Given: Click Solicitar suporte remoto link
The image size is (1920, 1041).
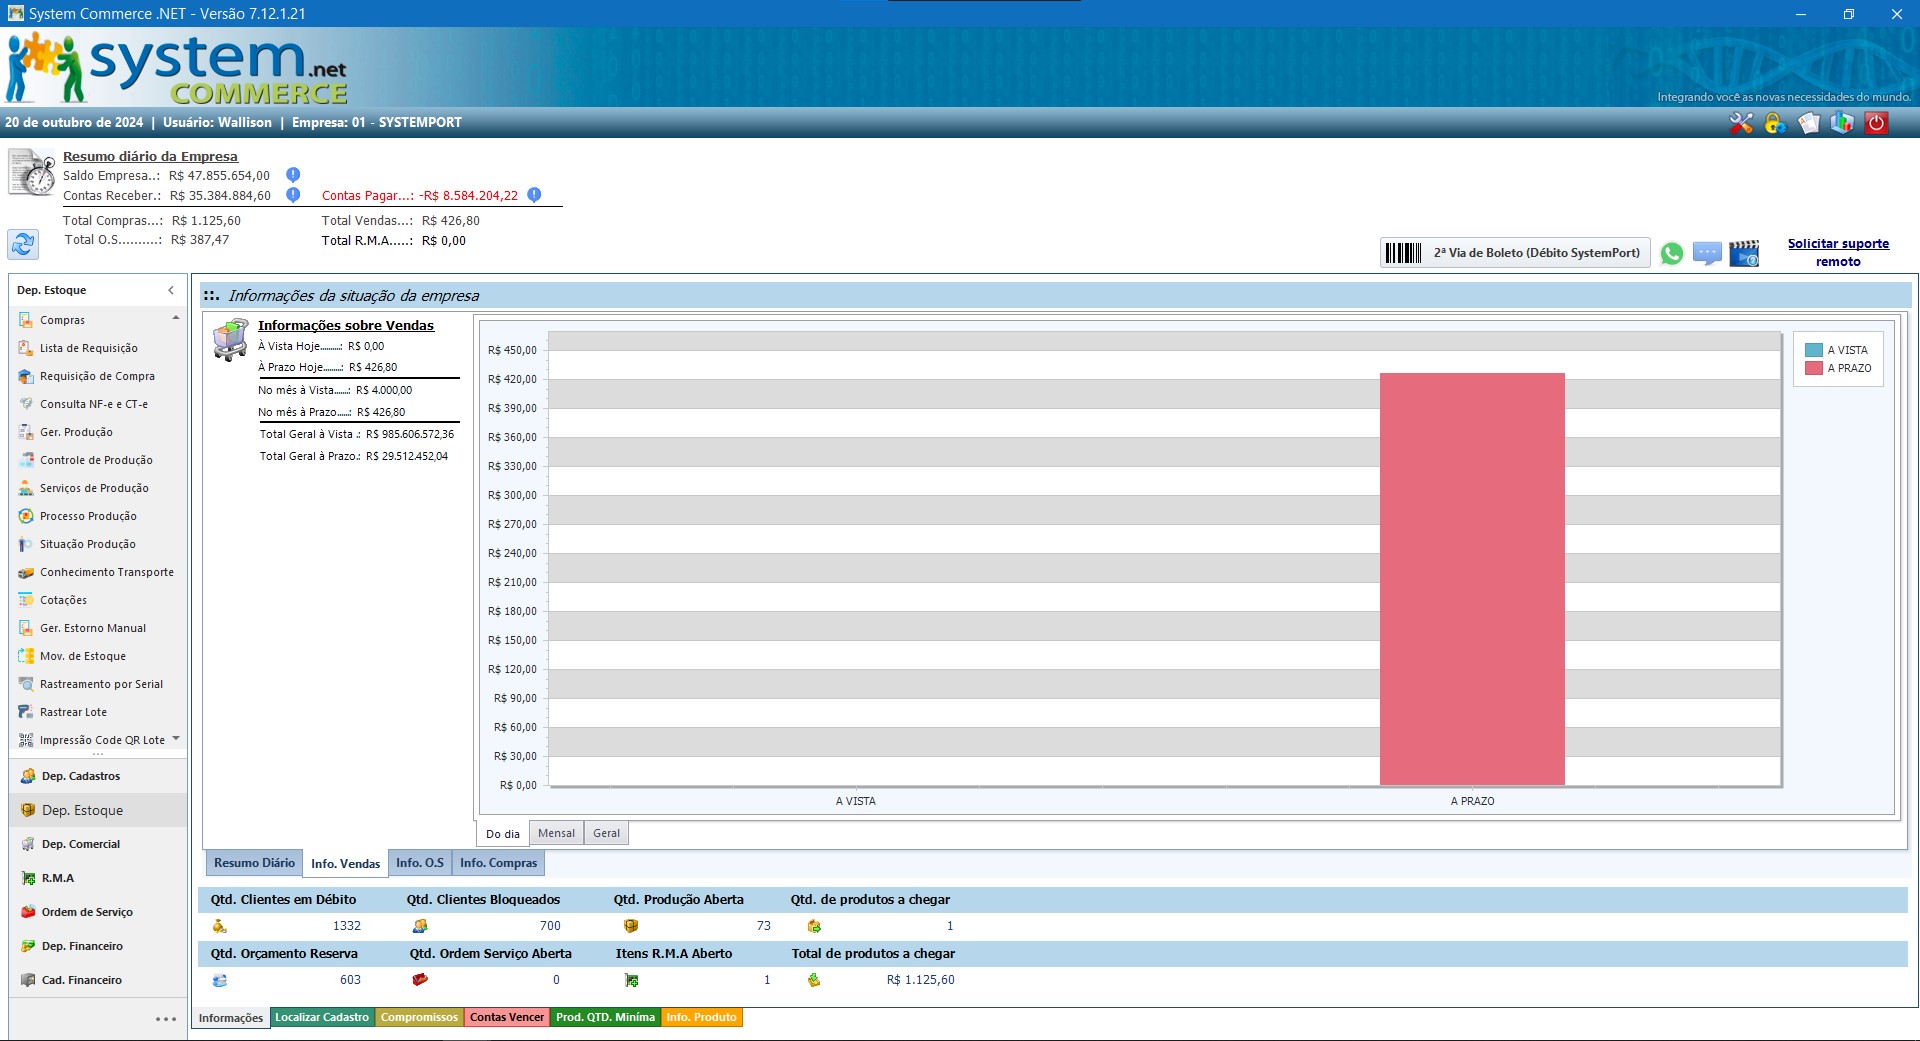Looking at the screenshot, I should click(x=1838, y=252).
